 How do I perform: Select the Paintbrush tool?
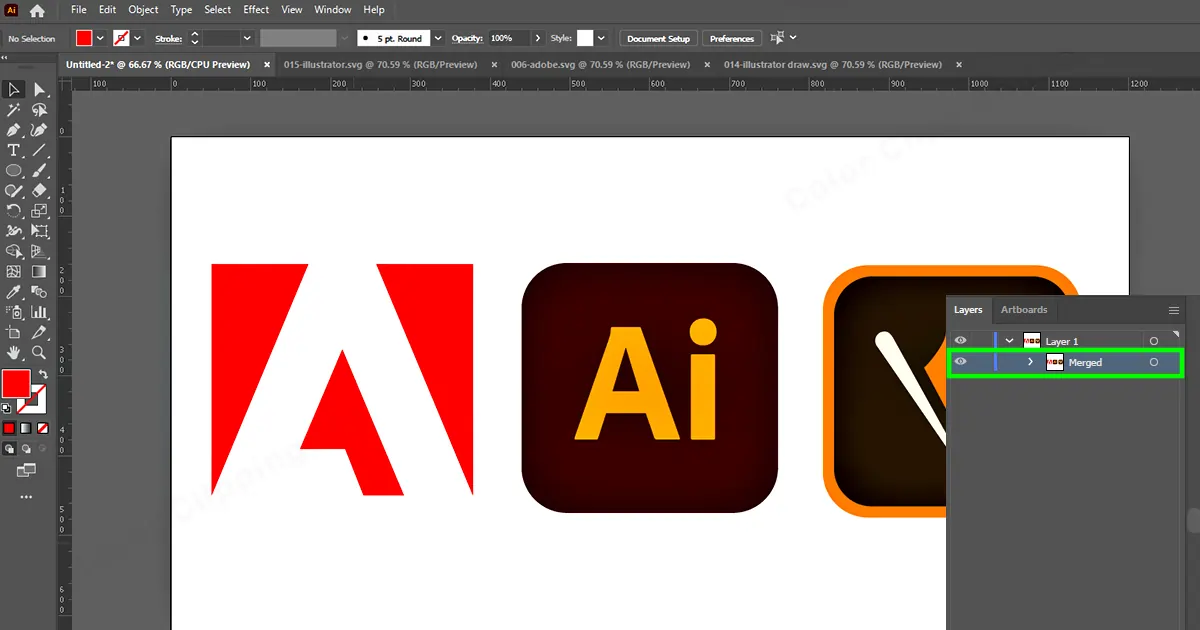(x=39, y=171)
